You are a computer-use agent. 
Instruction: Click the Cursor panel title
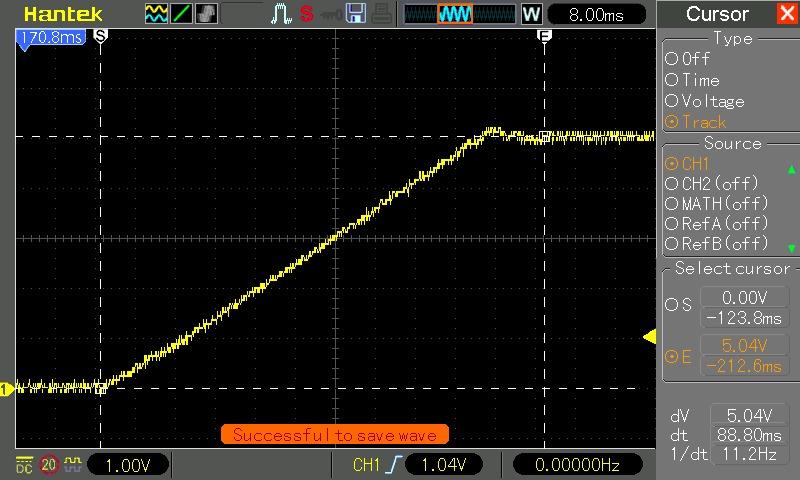717,14
